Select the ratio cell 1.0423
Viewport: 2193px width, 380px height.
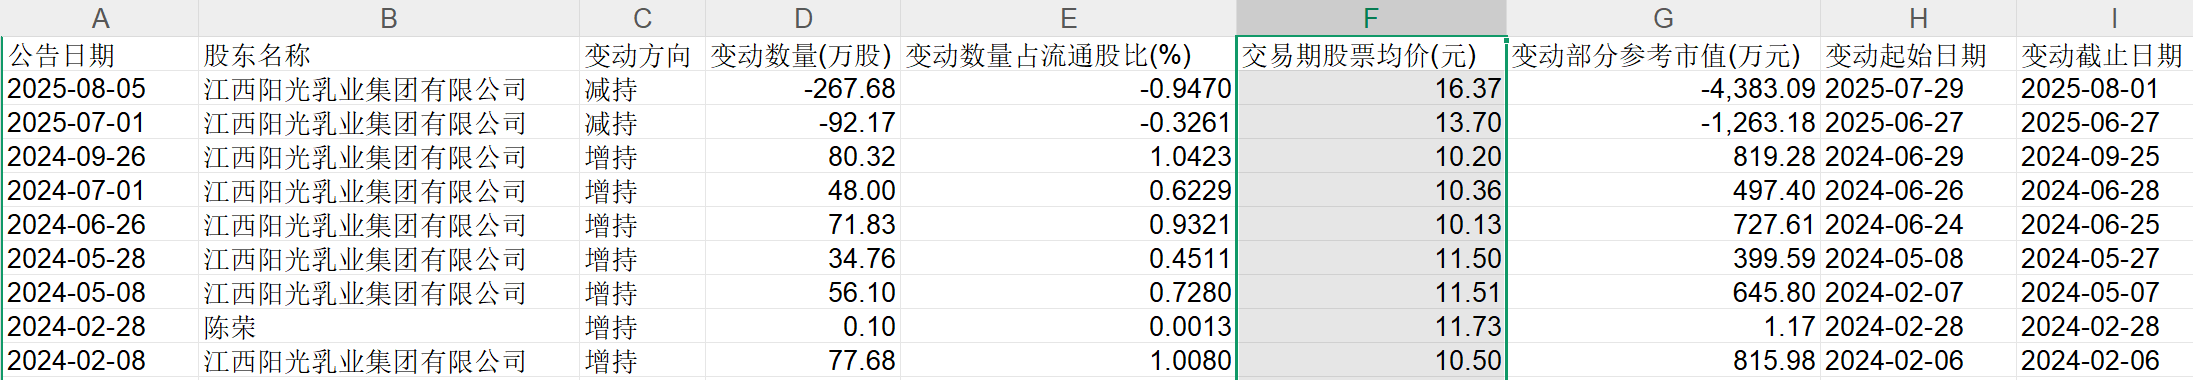1068,157
